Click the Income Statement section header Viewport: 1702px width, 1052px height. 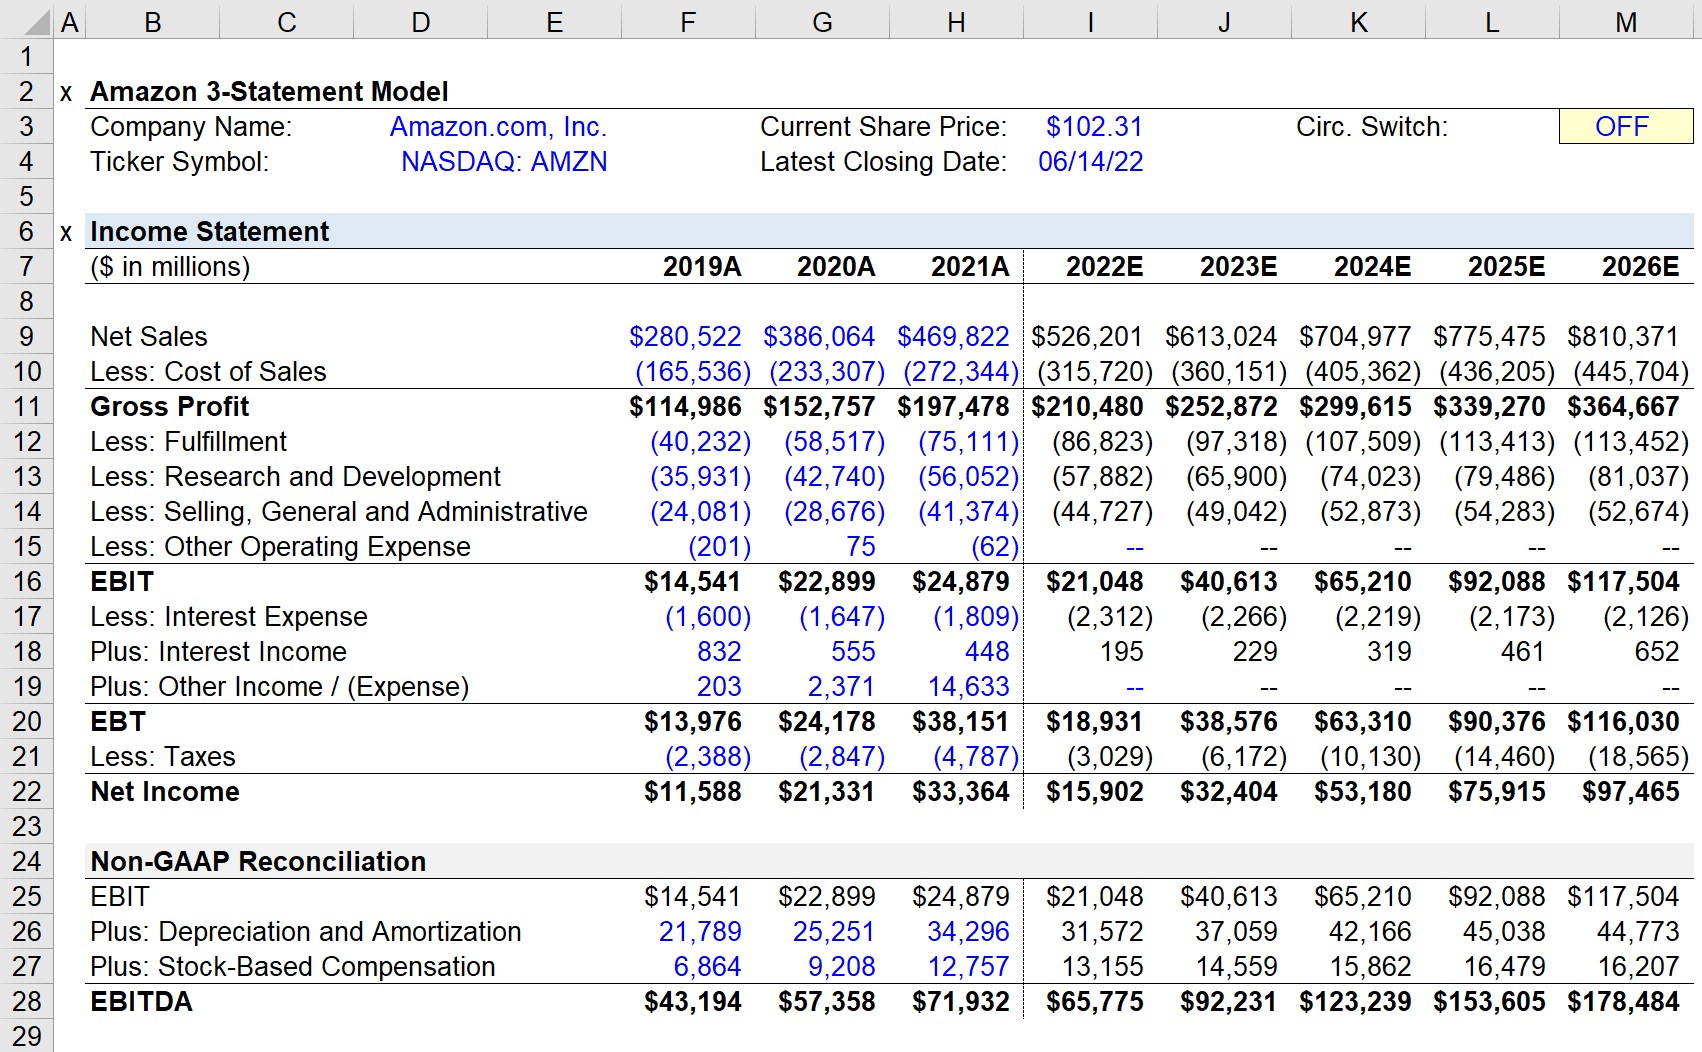[x=209, y=232]
